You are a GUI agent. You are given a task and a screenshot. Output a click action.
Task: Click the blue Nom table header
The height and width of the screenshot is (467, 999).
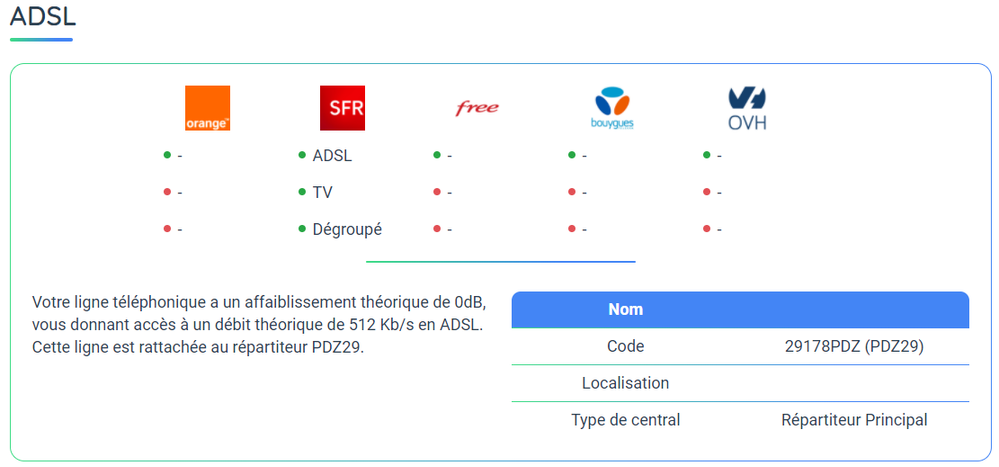click(x=626, y=309)
